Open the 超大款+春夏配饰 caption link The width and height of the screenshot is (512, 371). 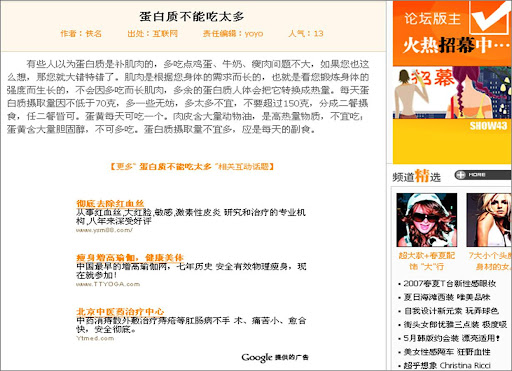pos(427,261)
